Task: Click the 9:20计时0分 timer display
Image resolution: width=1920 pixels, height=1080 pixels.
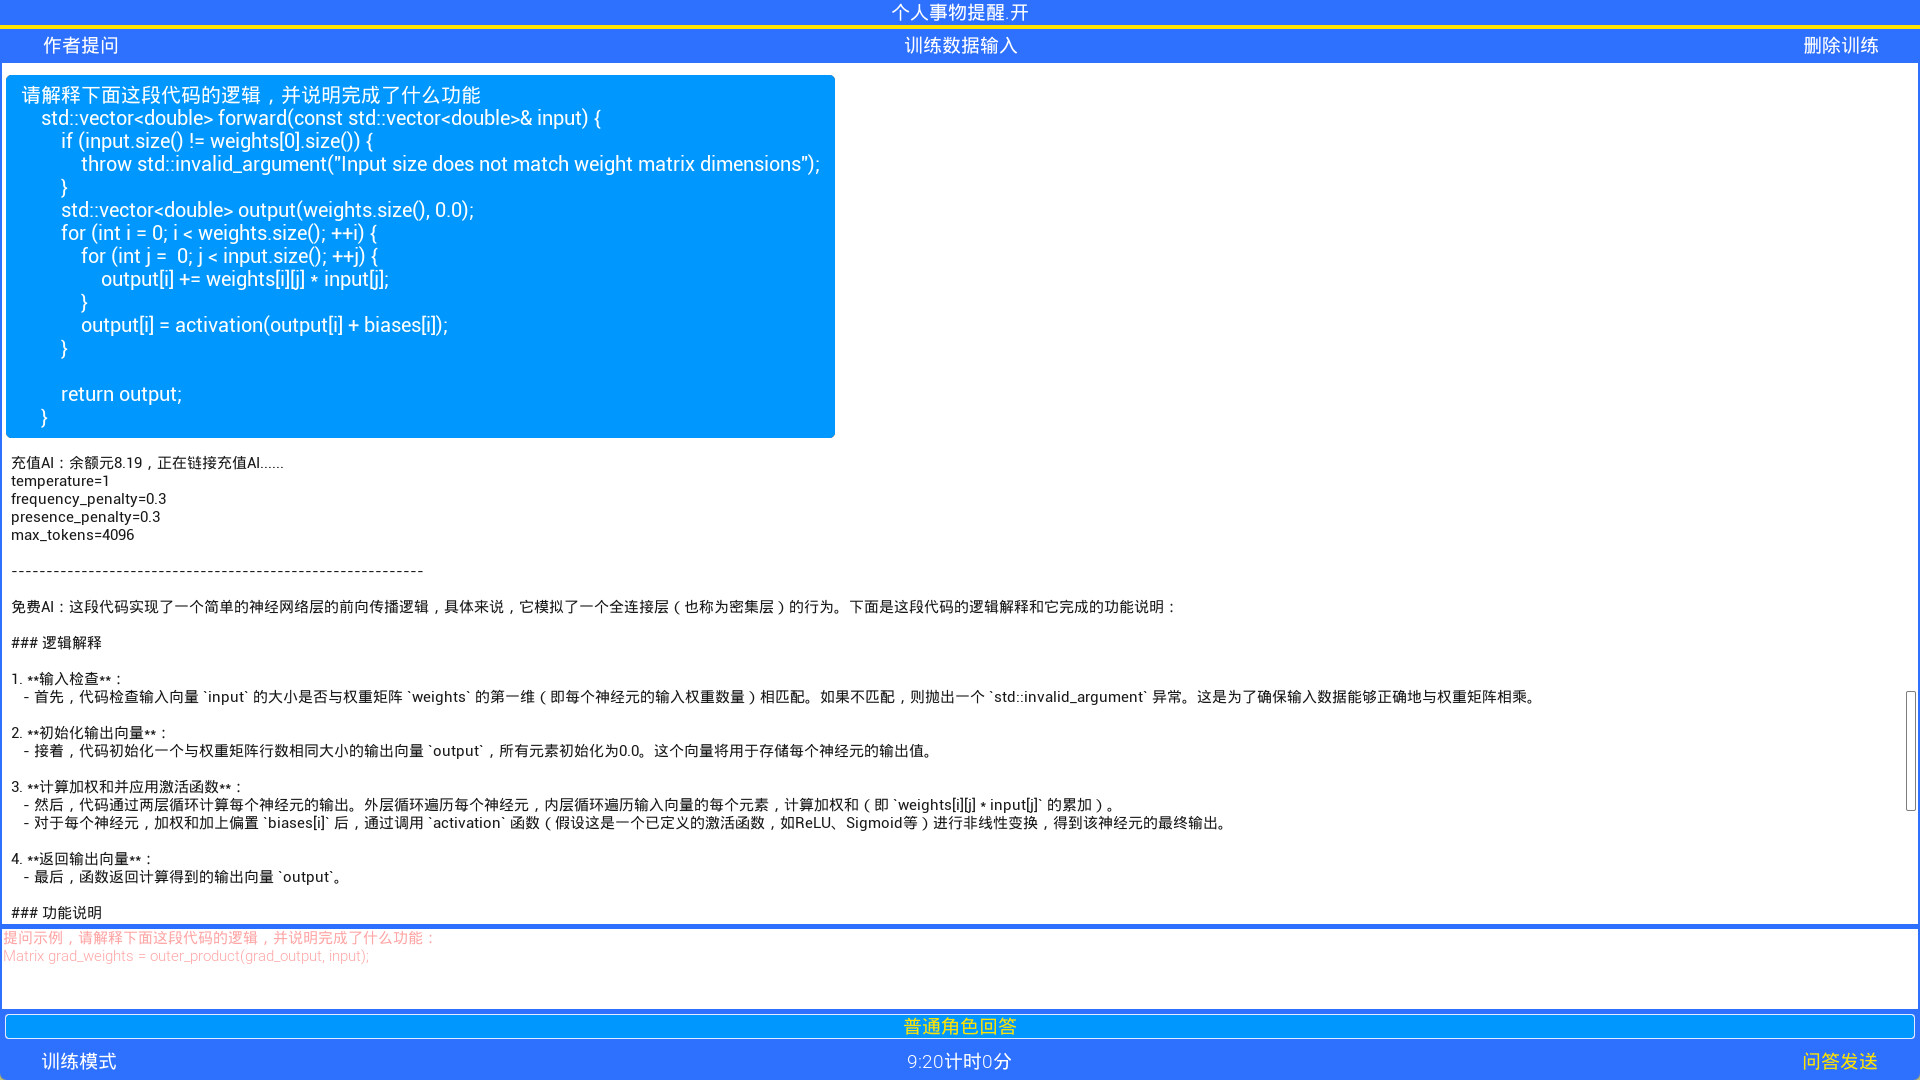Action: [959, 1061]
